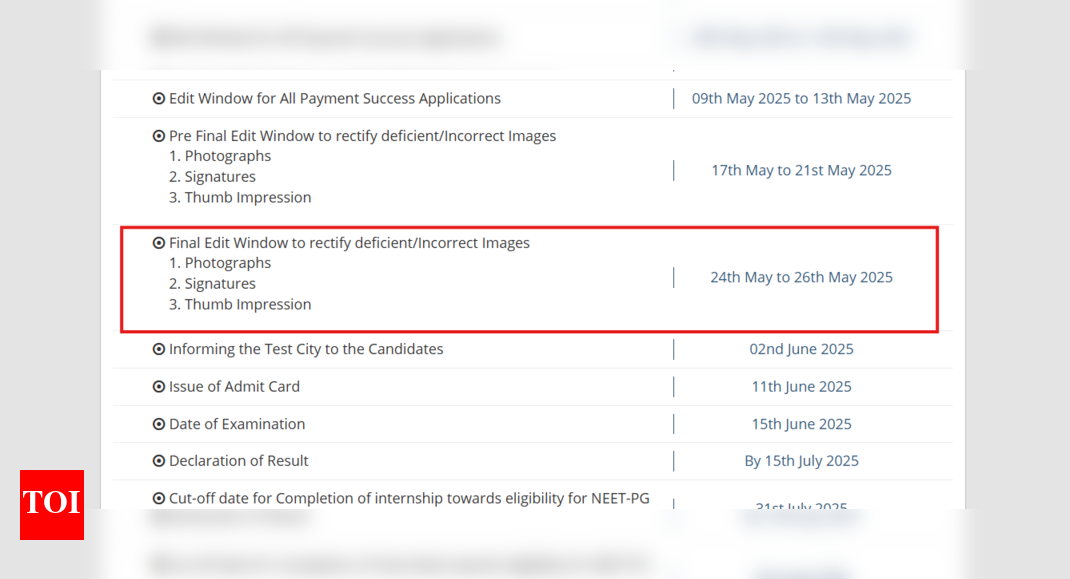Click the '15th June 2025' exam date
This screenshot has height=579, width=1070.
coord(801,424)
